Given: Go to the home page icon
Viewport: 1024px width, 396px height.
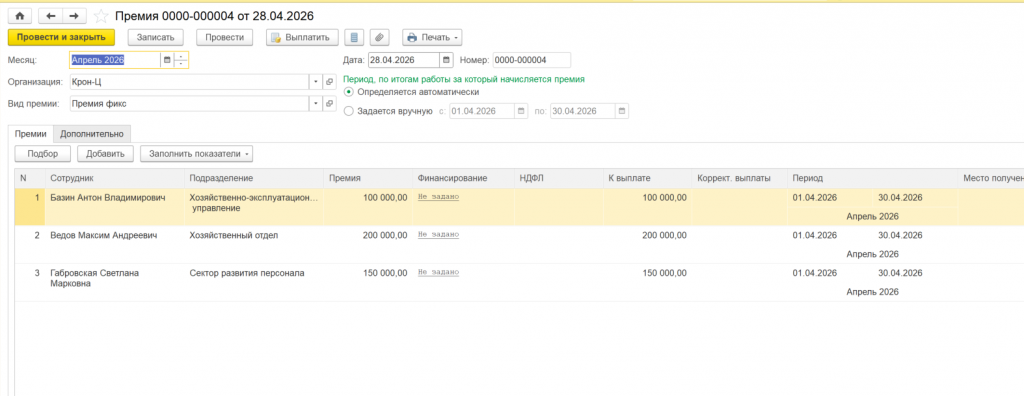Looking at the screenshot, I should (x=19, y=15).
